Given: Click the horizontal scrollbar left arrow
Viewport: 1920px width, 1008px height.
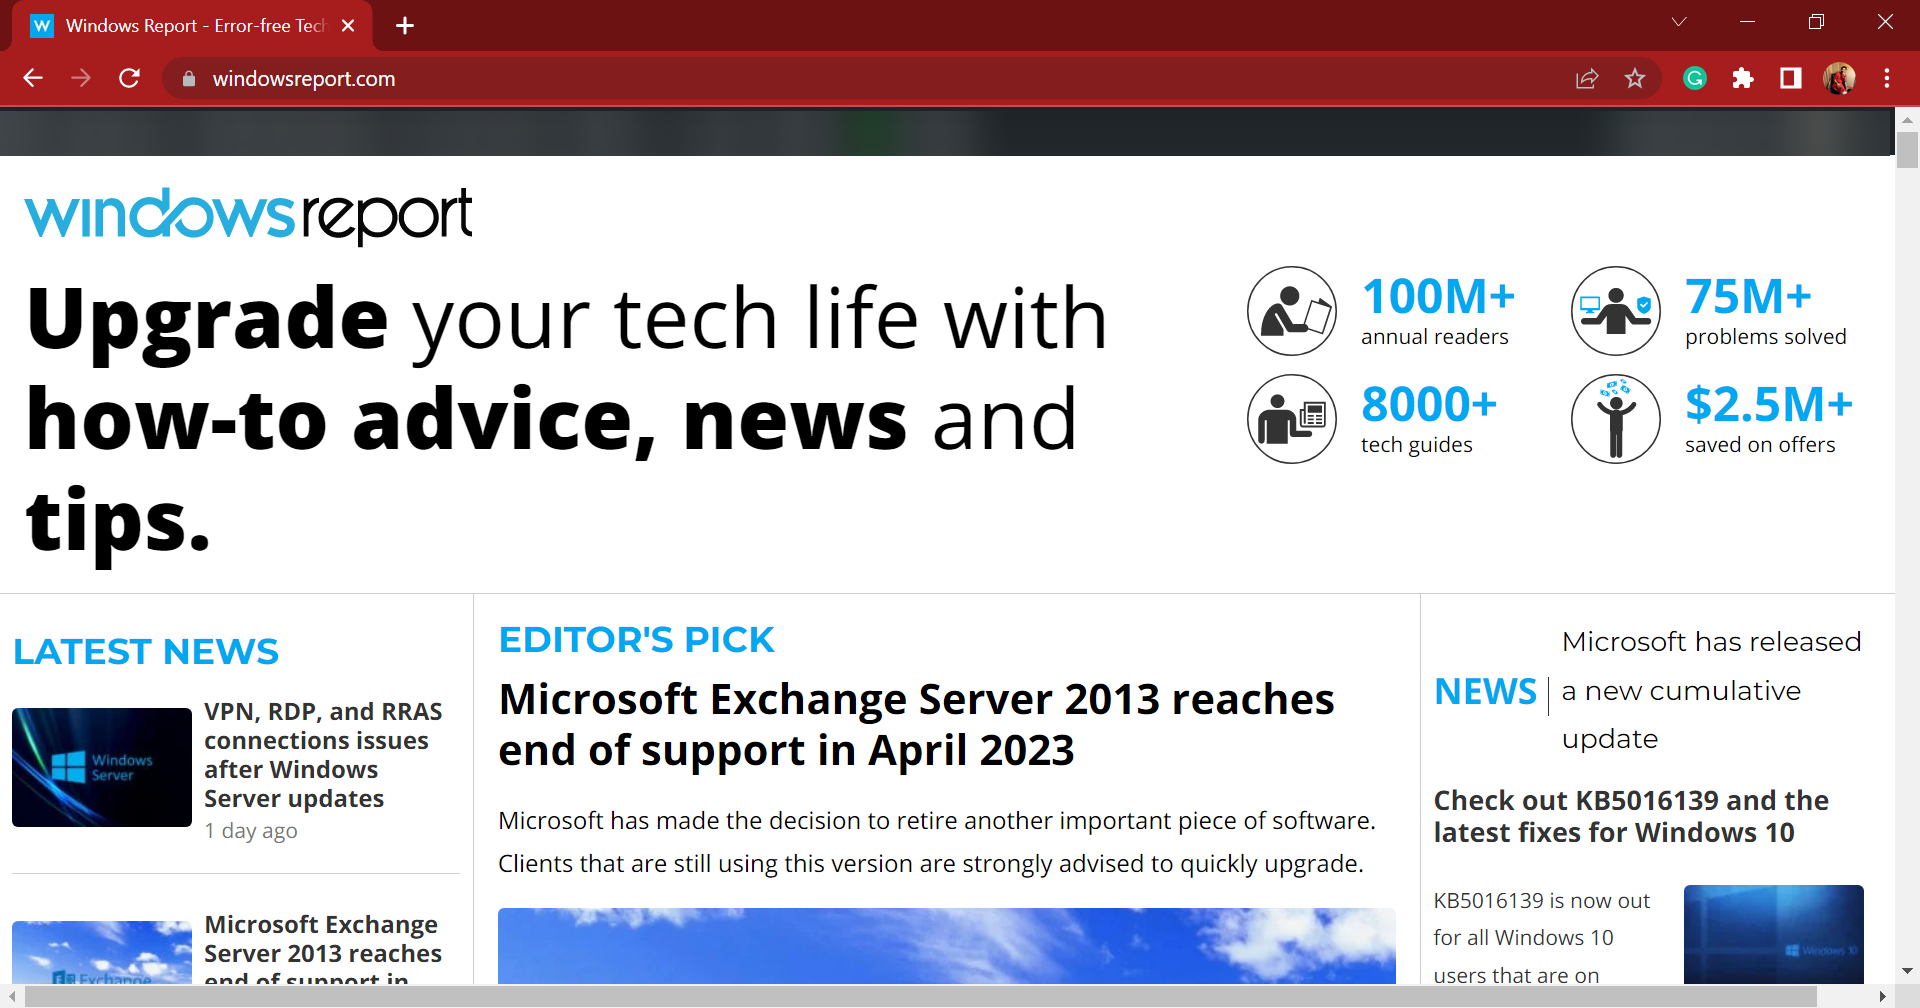Looking at the screenshot, I should [x=12, y=996].
